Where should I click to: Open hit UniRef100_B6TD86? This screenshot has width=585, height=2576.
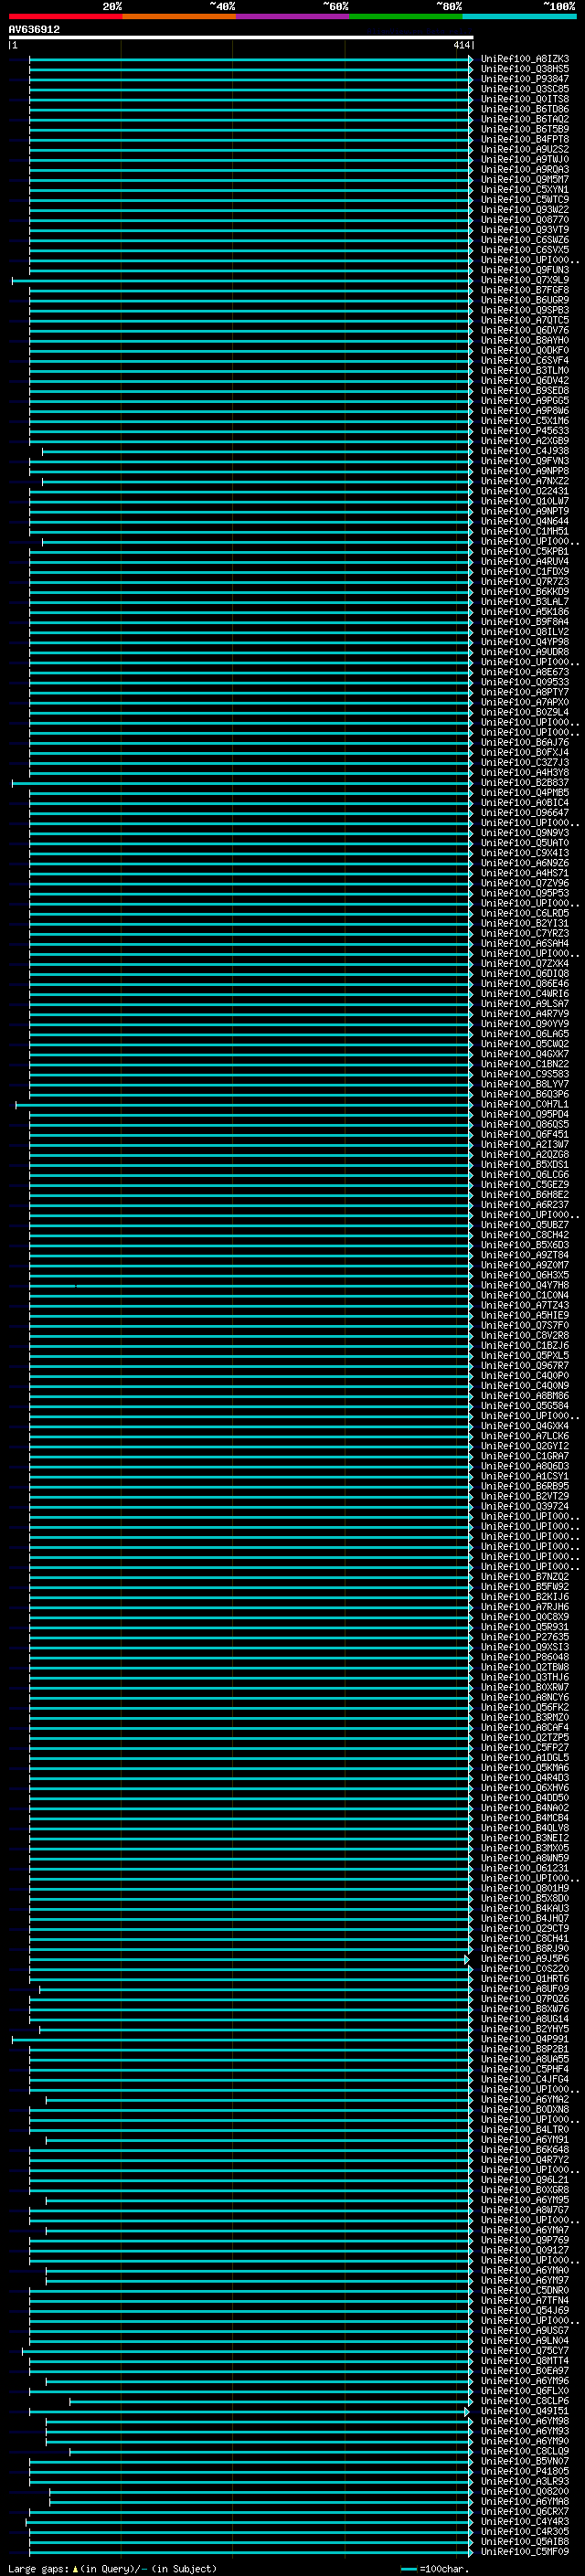tap(525, 109)
